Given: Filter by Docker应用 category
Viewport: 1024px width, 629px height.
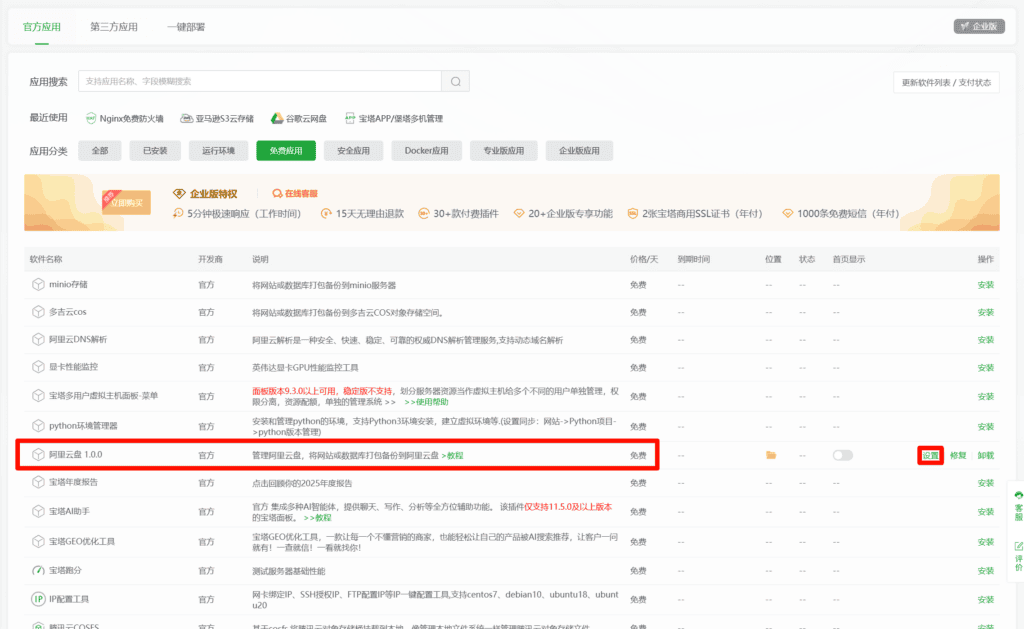Looking at the screenshot, I should (x=426, y=150).
